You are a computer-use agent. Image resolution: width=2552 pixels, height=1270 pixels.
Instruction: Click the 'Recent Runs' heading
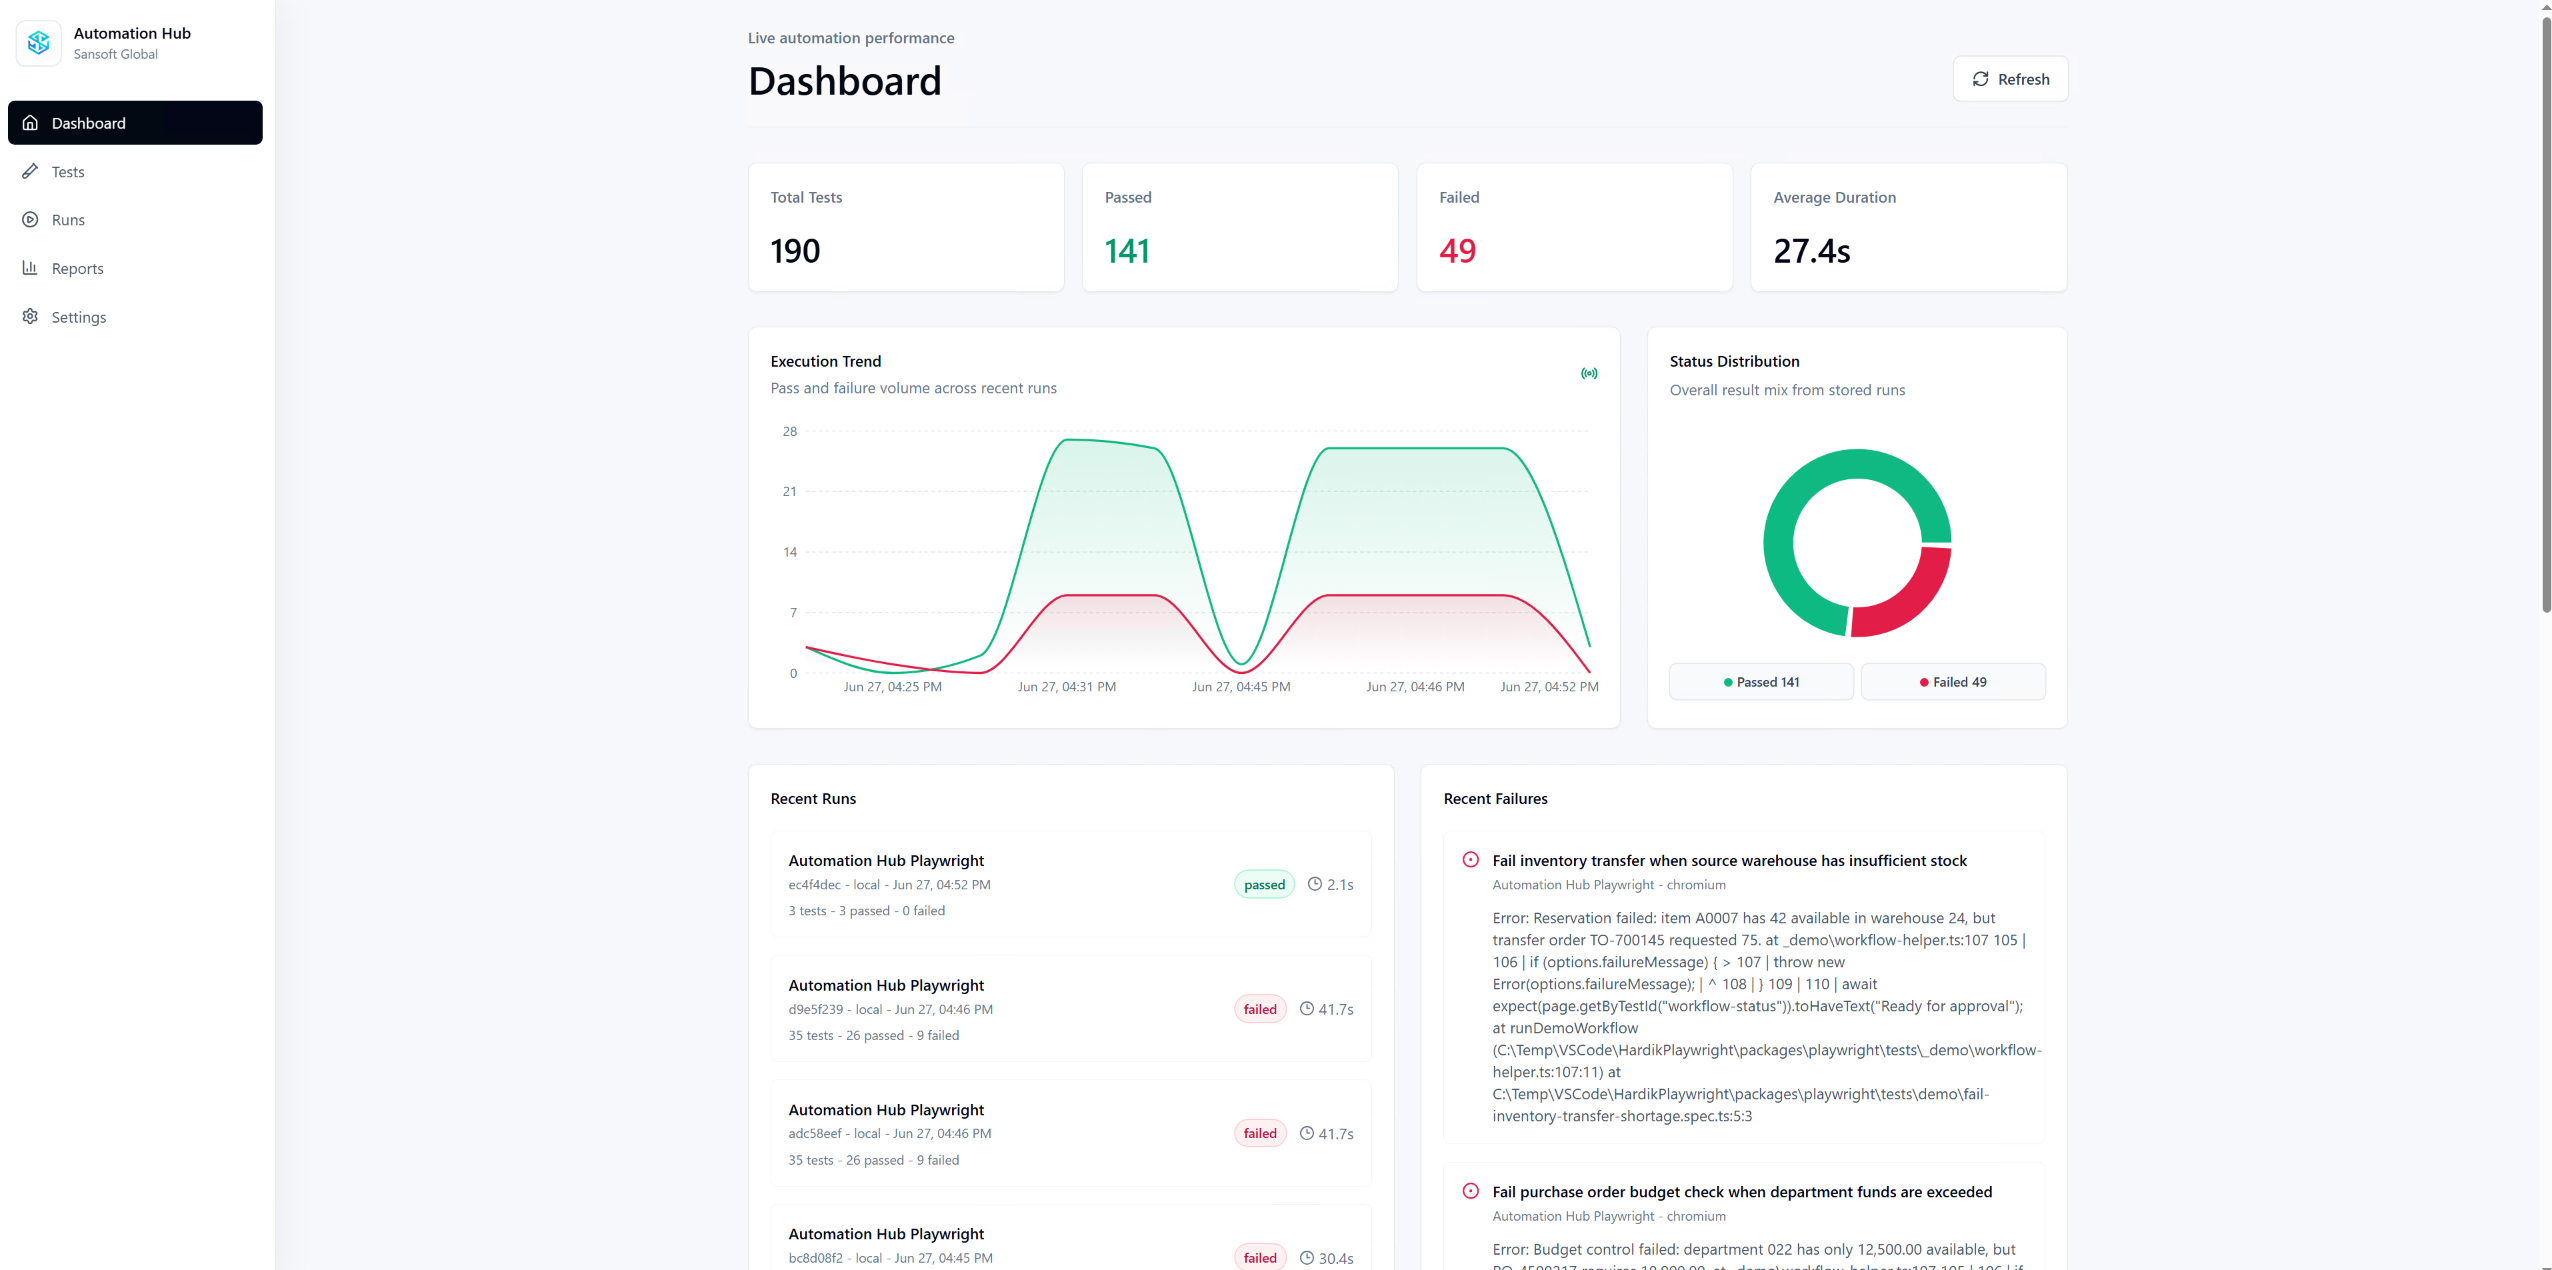[x=813, y=798]
